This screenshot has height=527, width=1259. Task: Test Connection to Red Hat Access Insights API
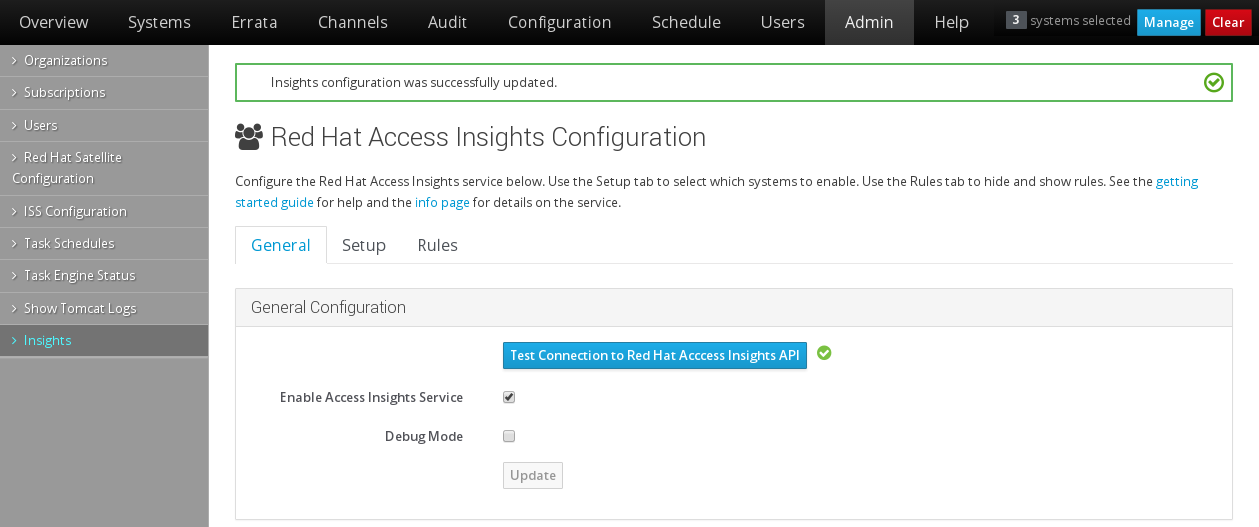click(655, 355)
